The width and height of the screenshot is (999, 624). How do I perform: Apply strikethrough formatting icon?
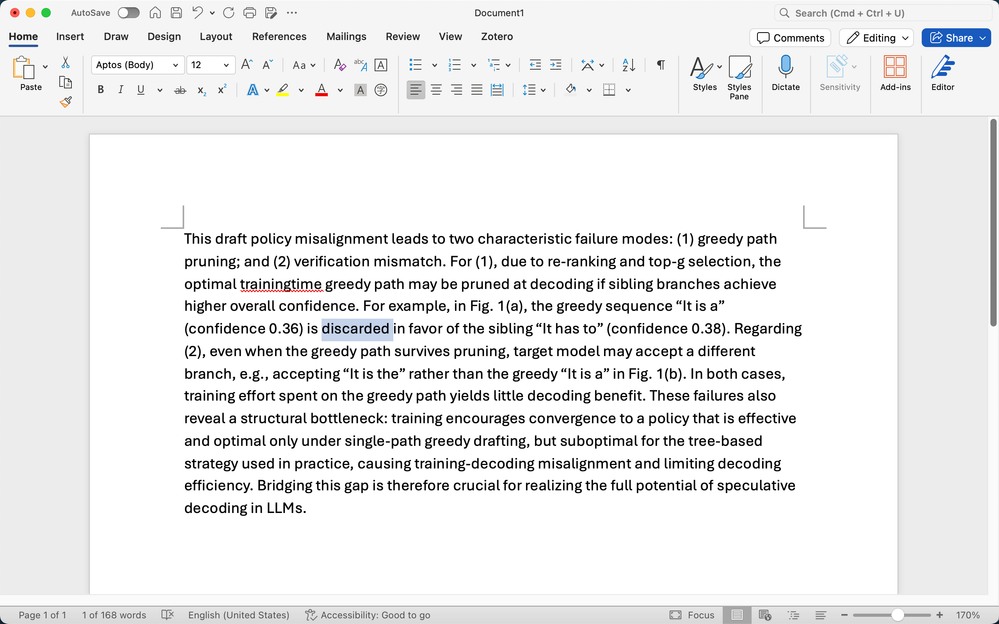tap(180, 90)
